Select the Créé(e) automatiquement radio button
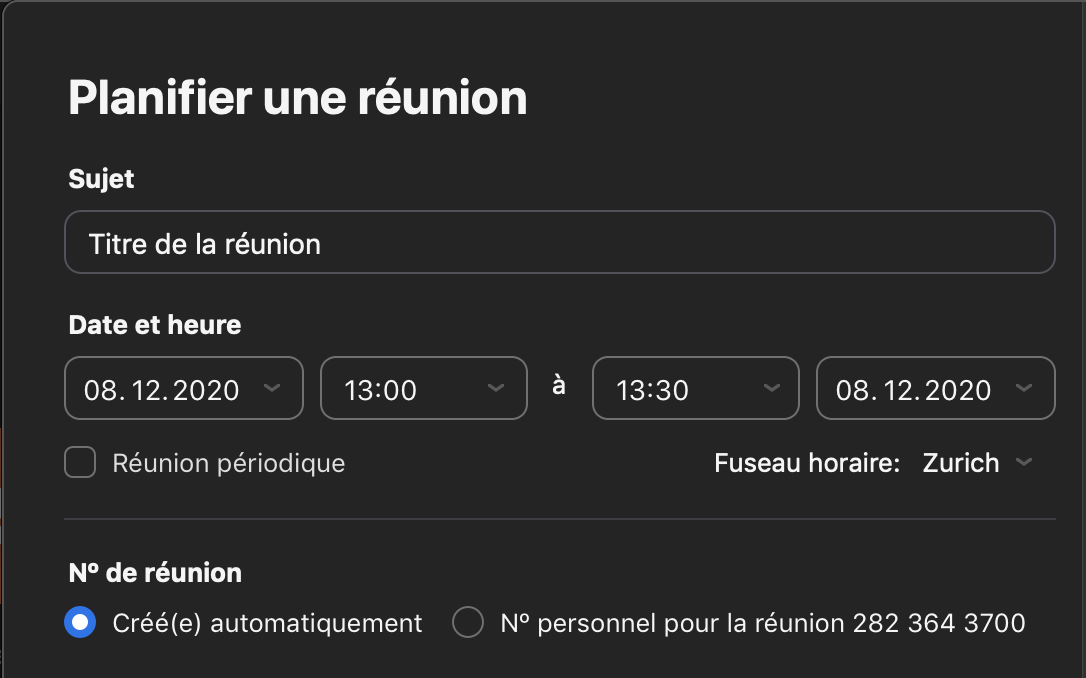This screenshot has height=678, width=1086. pyautogui.click(x=80, y=623)
